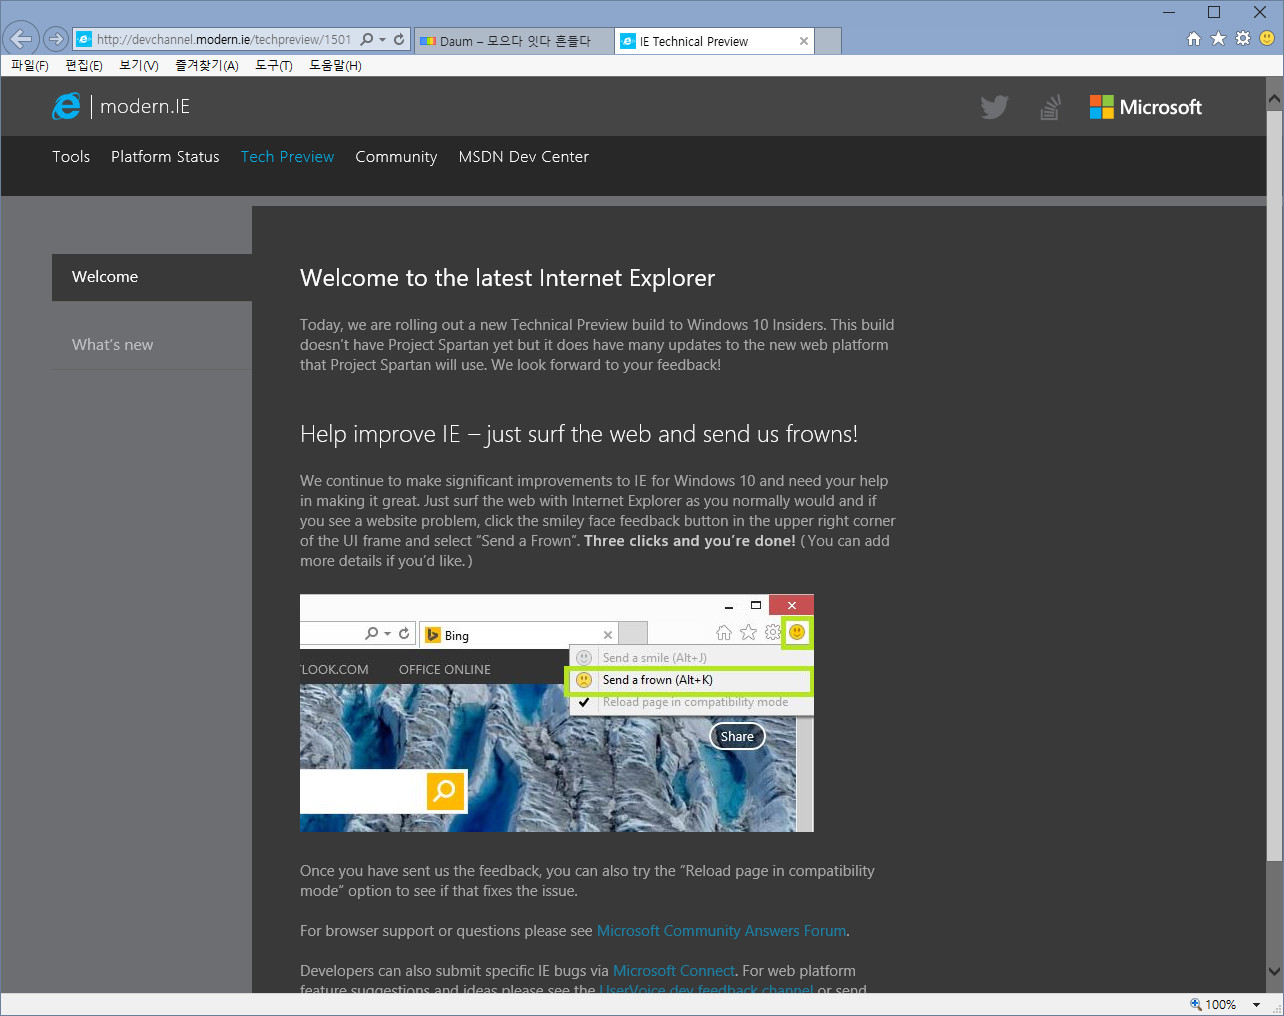This screenshot has height=1016, width=1284.
Task: Click the page scrollbar up arrow
Action: (x=1274, y=99)
